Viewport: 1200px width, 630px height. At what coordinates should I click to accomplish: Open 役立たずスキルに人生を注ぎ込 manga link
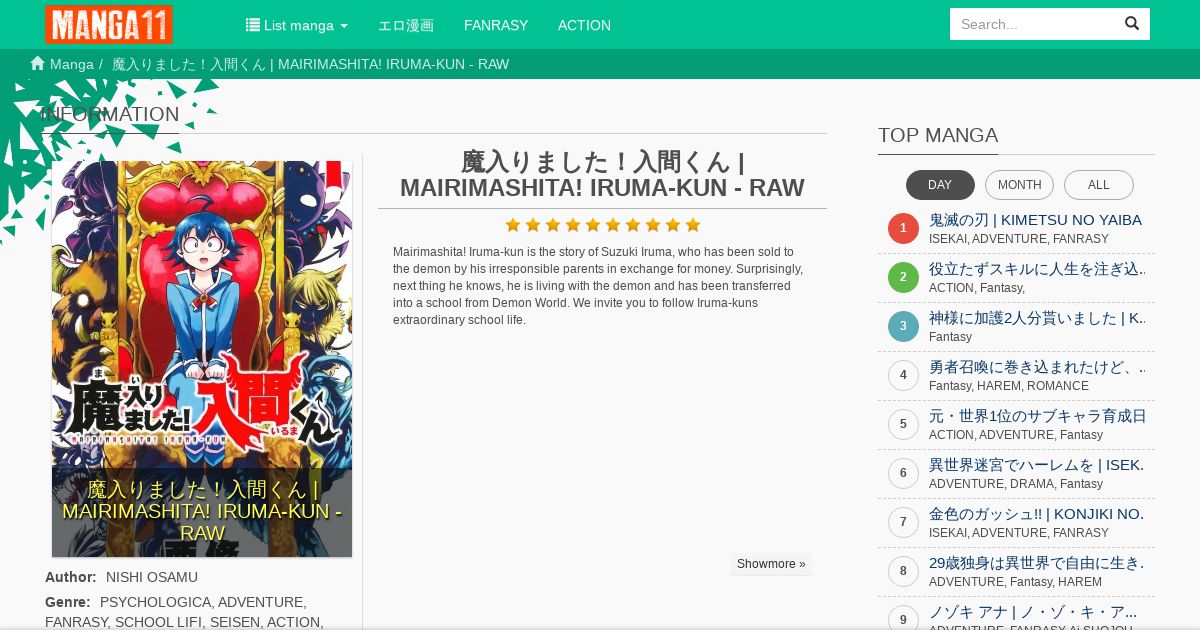tap(1038, 269)
